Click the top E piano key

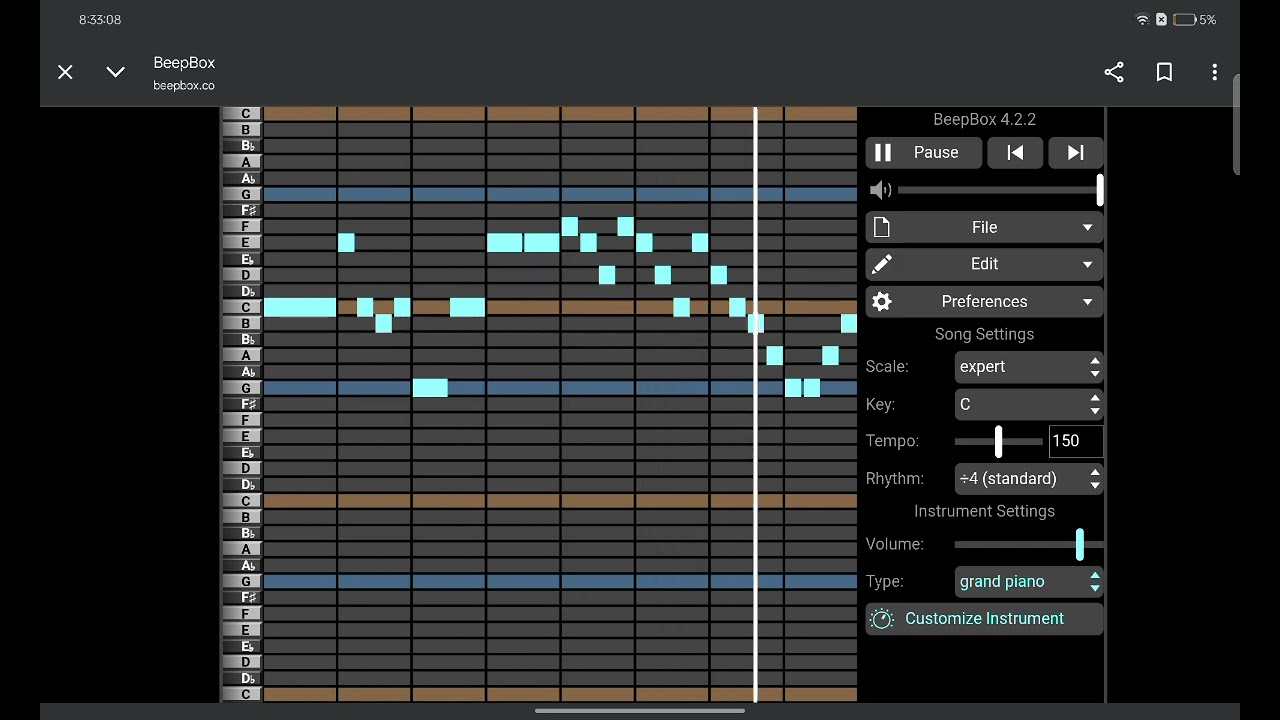click(243, 242)
